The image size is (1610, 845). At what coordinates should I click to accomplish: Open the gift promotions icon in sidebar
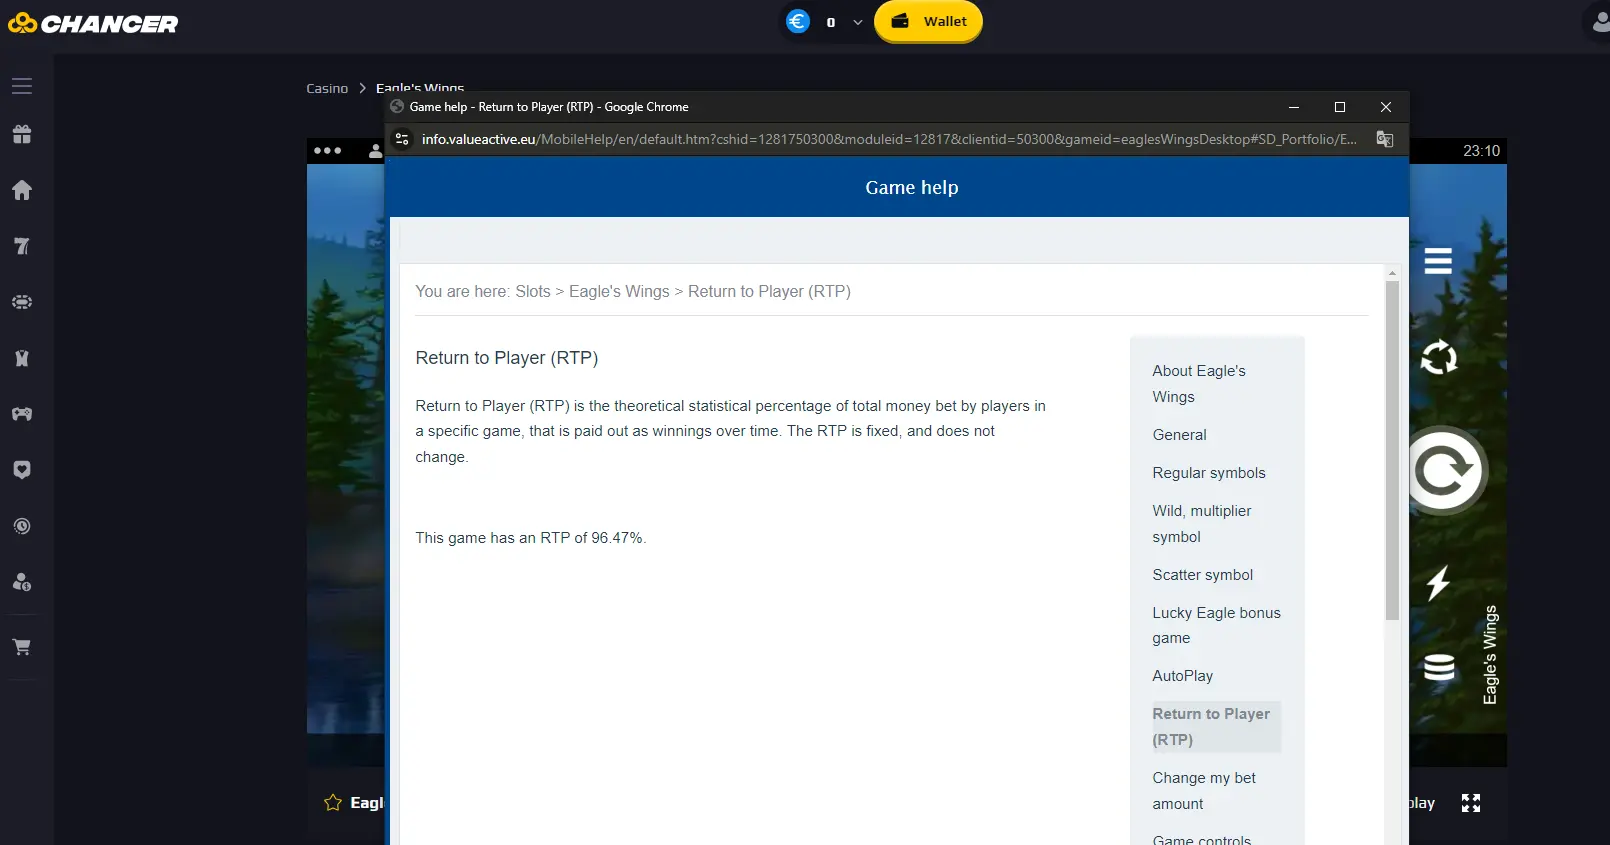coord(22,134)
